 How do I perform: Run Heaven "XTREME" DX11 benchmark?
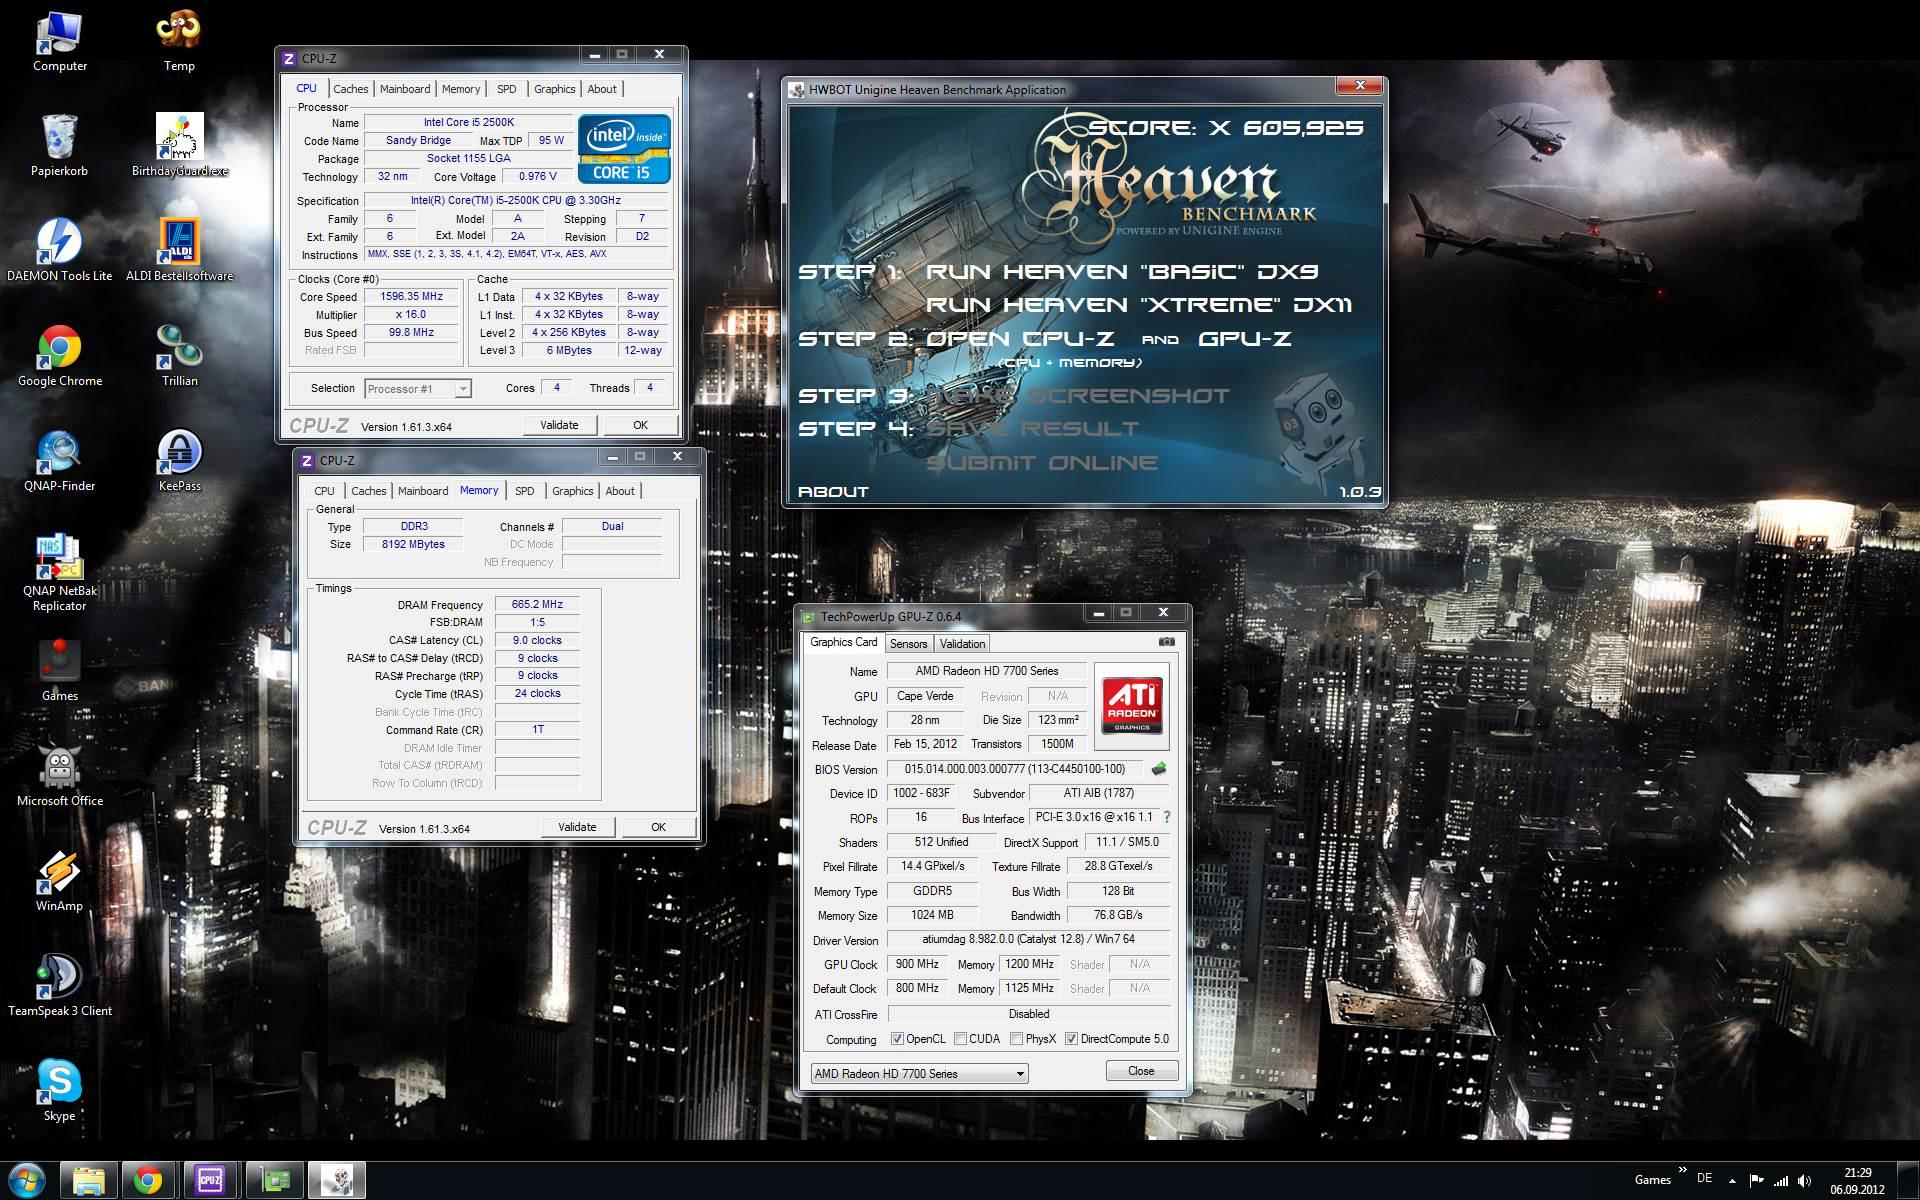(x=1139, y=305)
